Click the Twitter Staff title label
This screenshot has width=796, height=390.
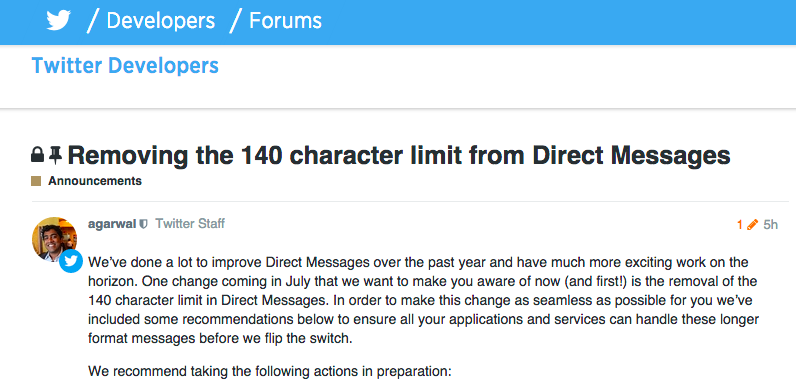190,223
